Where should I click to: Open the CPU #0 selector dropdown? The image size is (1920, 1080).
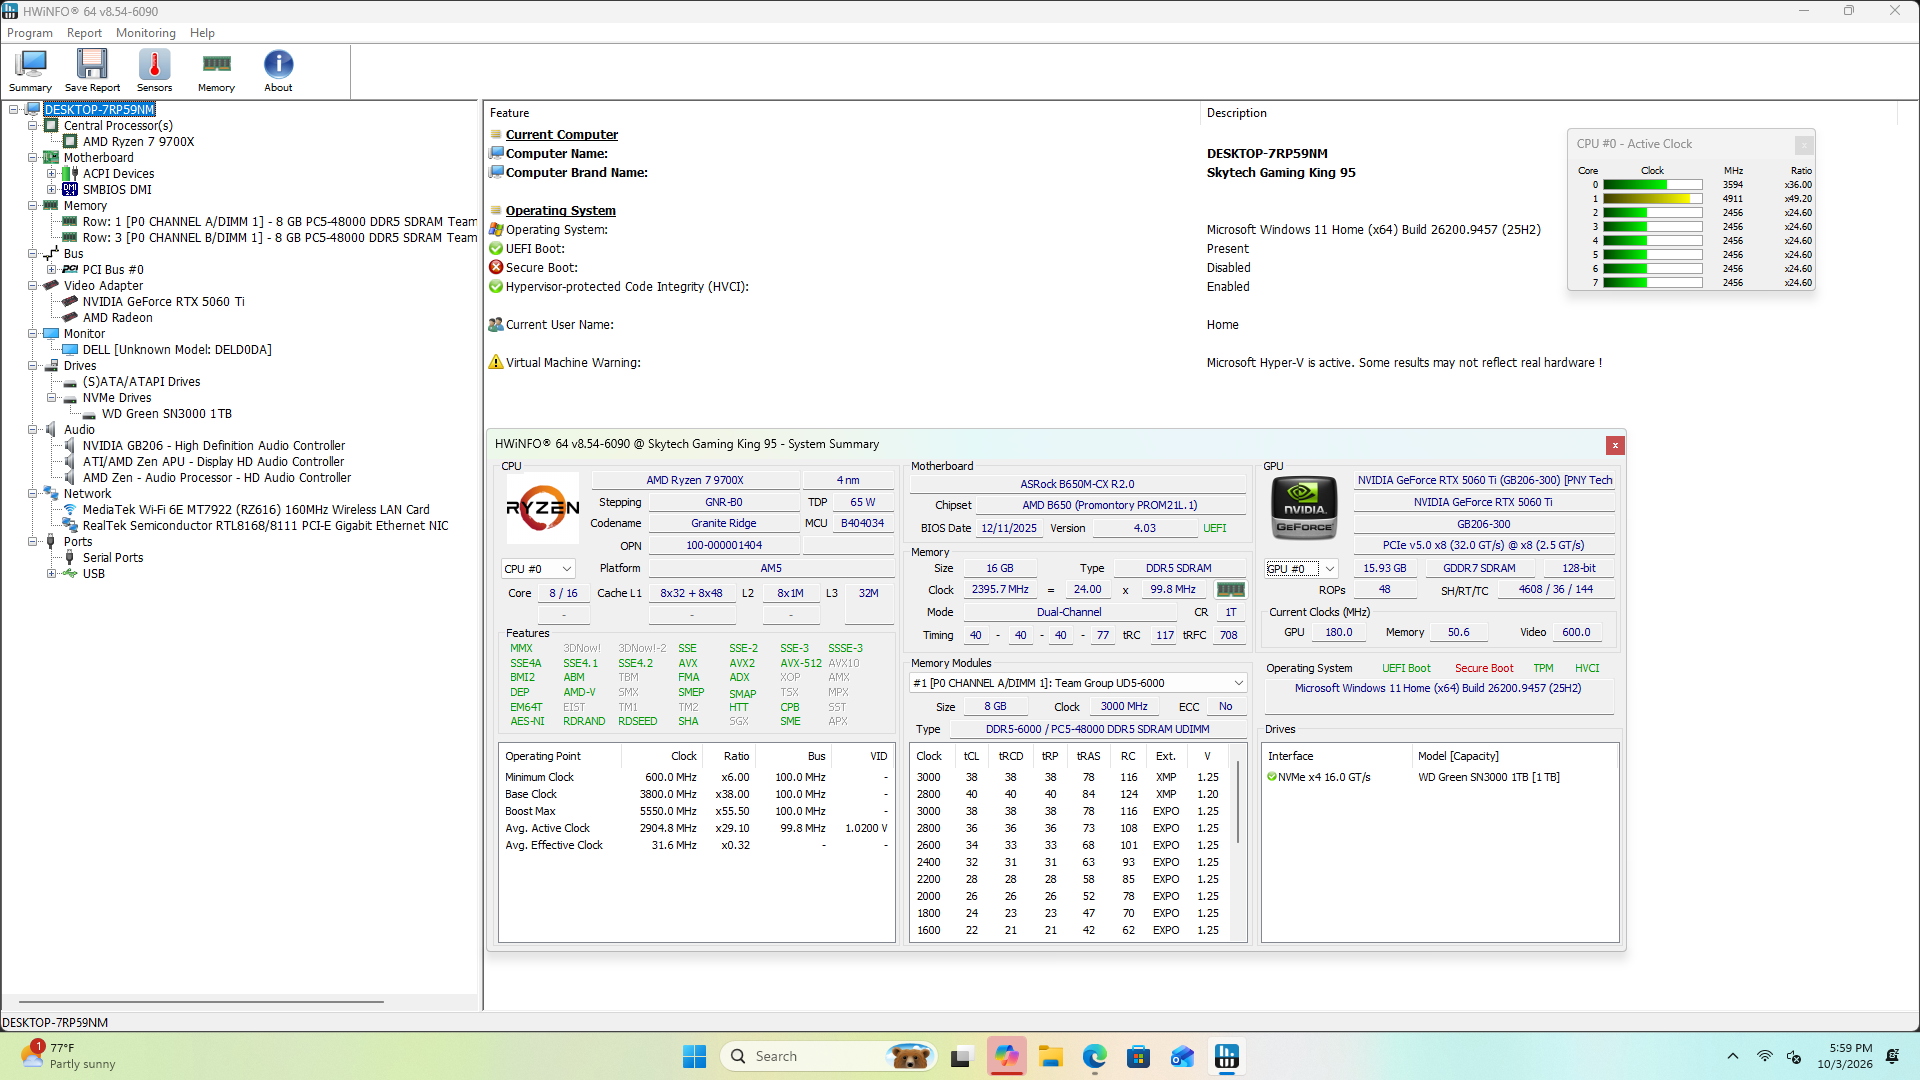[x=538, y=569]
